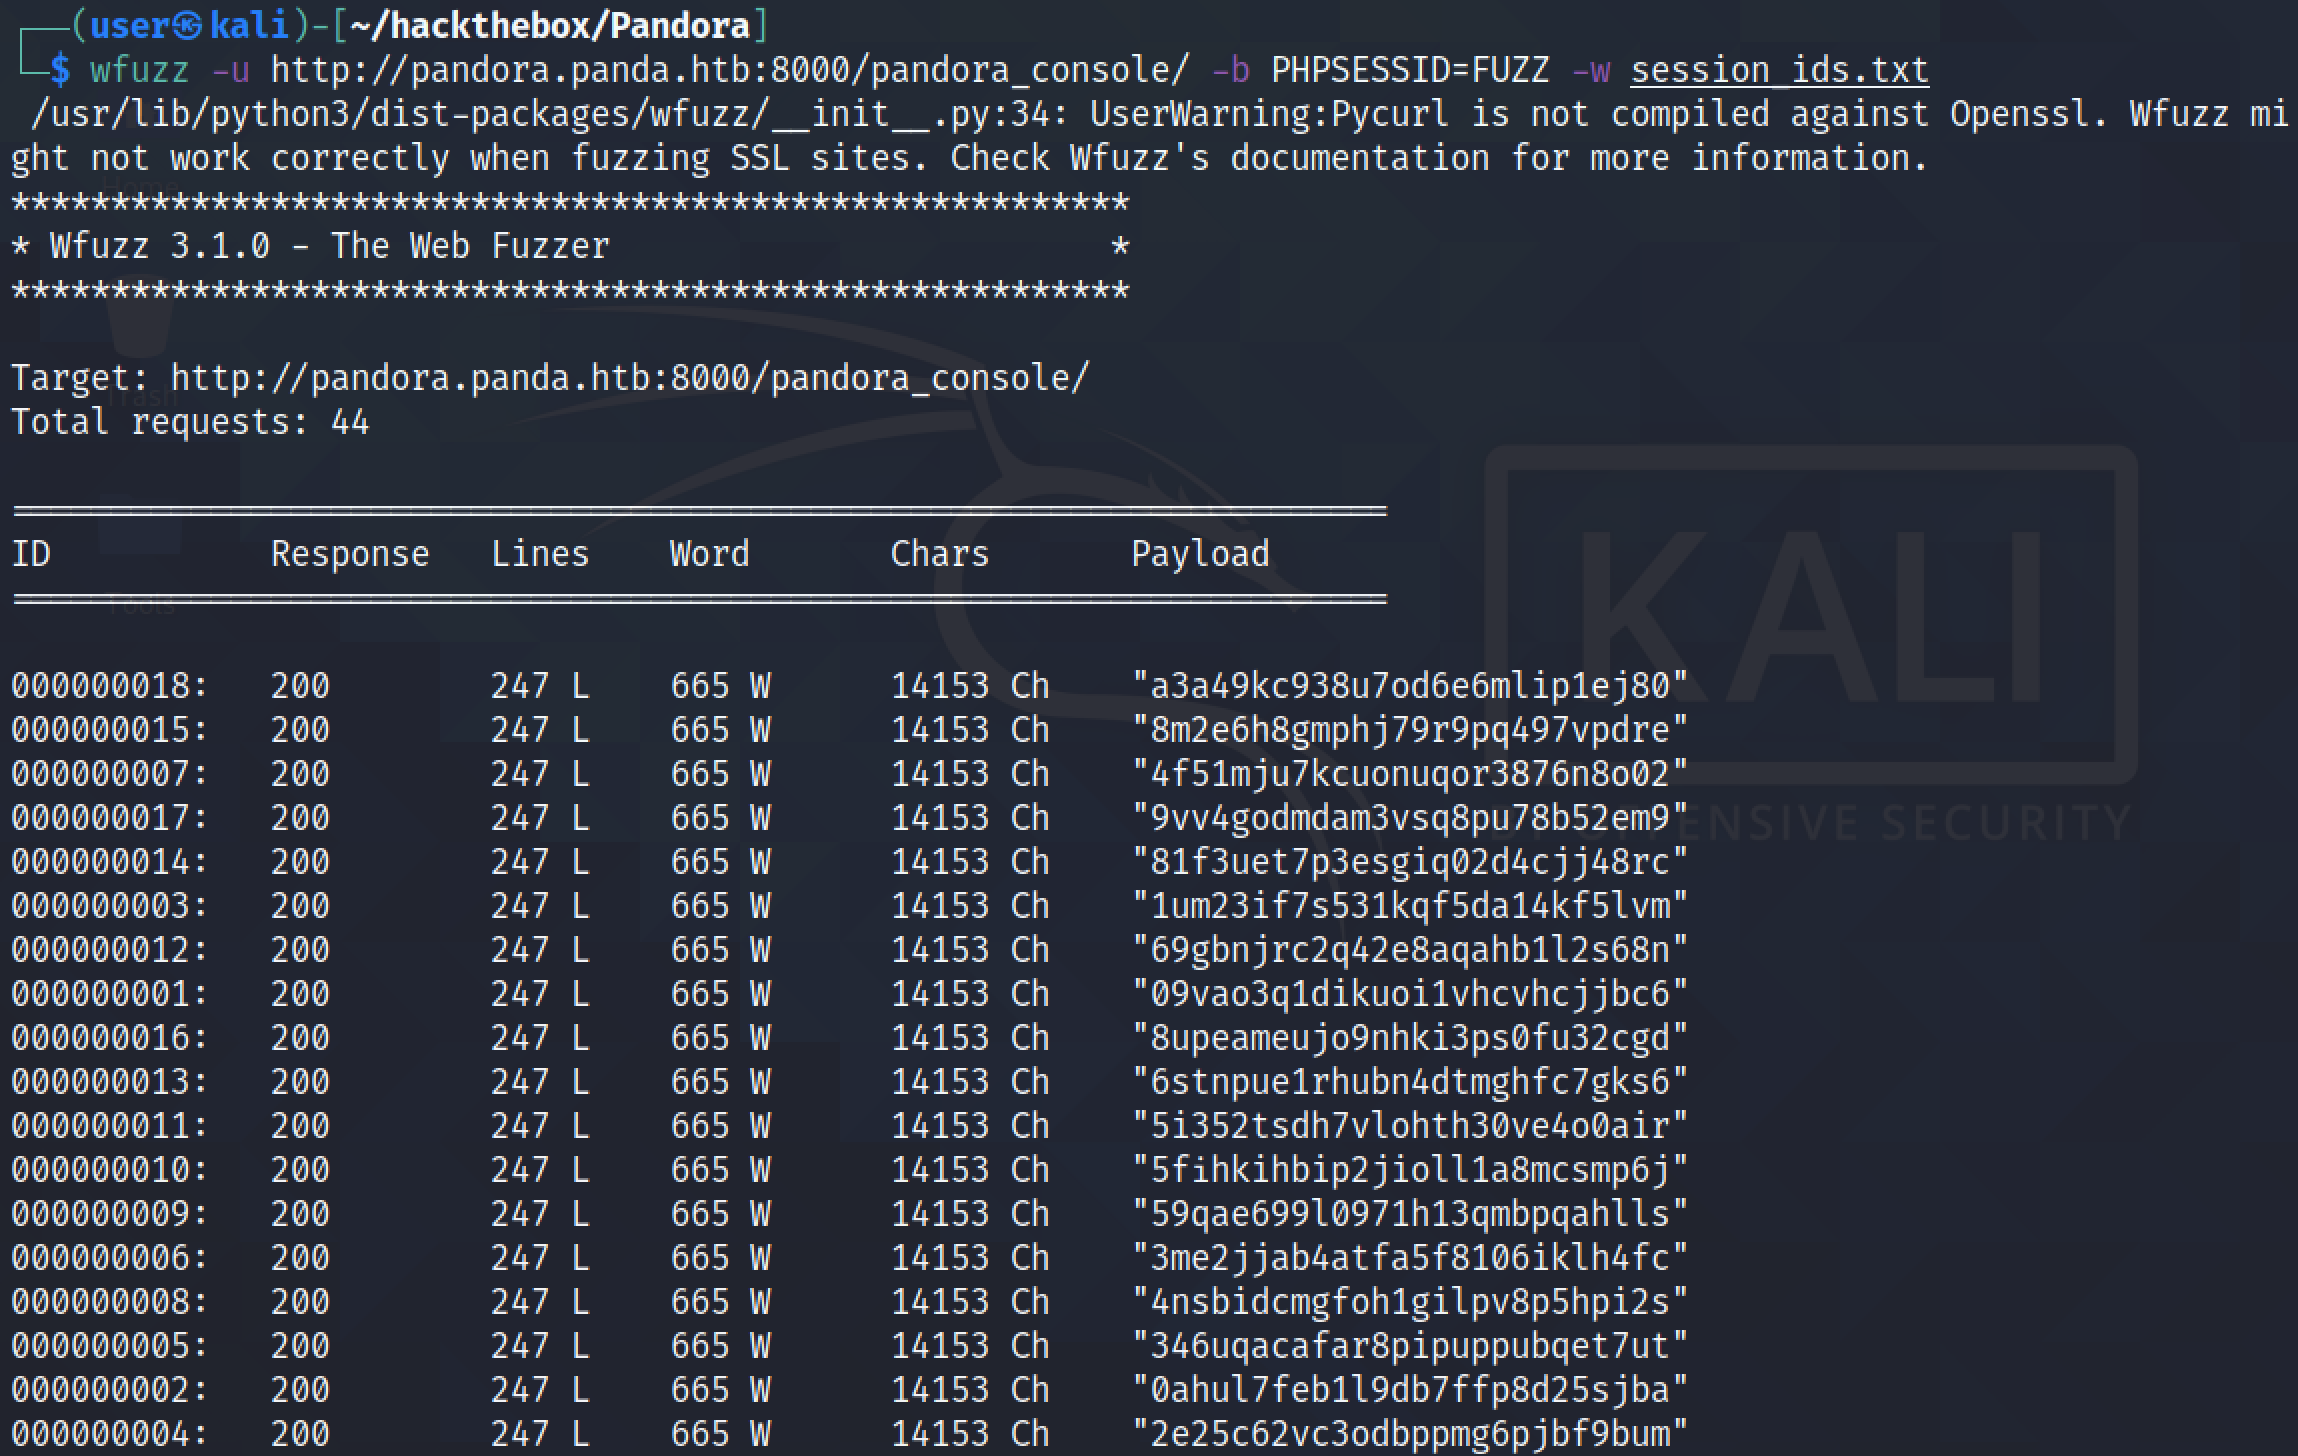The height and width of the screenshot is (1456, 2298).
Task: Click request ID 000000017:
Action: (110, 818)
